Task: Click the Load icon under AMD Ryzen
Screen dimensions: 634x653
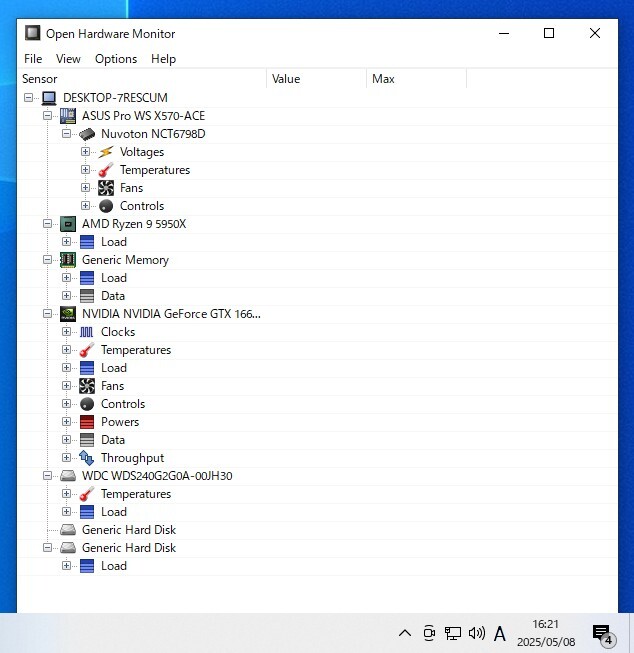Action: click(87, 242)
